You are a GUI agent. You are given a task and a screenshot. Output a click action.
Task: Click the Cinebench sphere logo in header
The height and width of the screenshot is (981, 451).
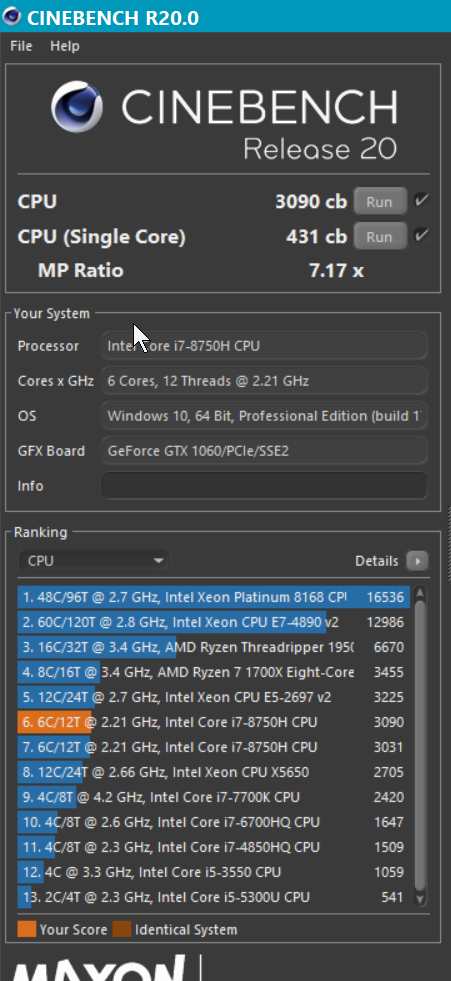click(77, 107)
